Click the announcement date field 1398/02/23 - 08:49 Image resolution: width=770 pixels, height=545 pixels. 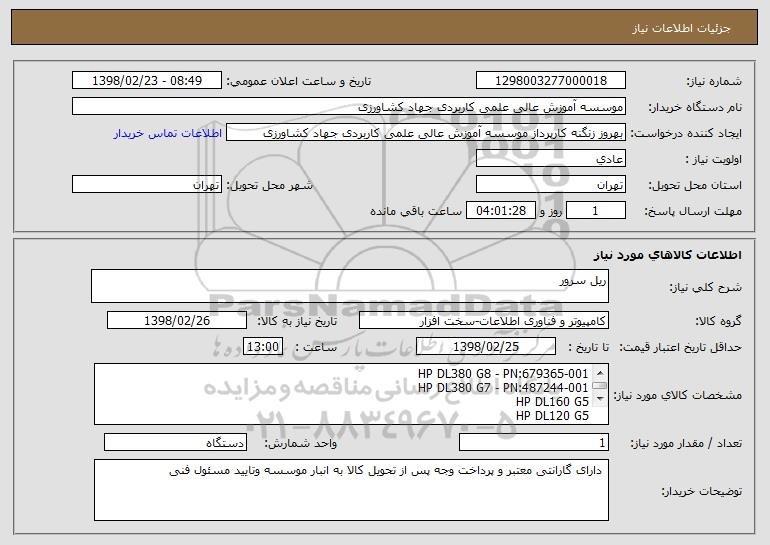pyautogui.click(x=147, y=81)
